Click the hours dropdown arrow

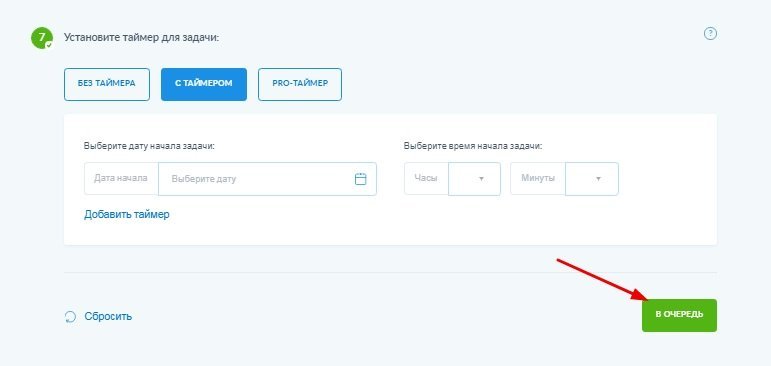coord(481,179)
